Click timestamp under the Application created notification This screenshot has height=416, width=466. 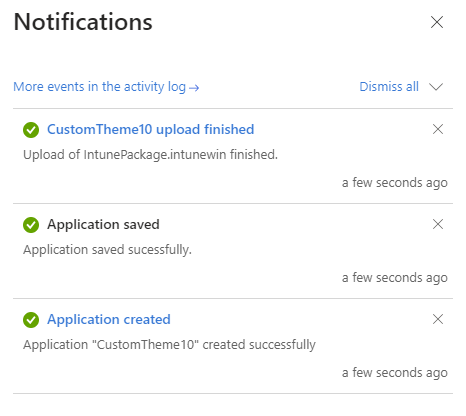tap(395, 373)
